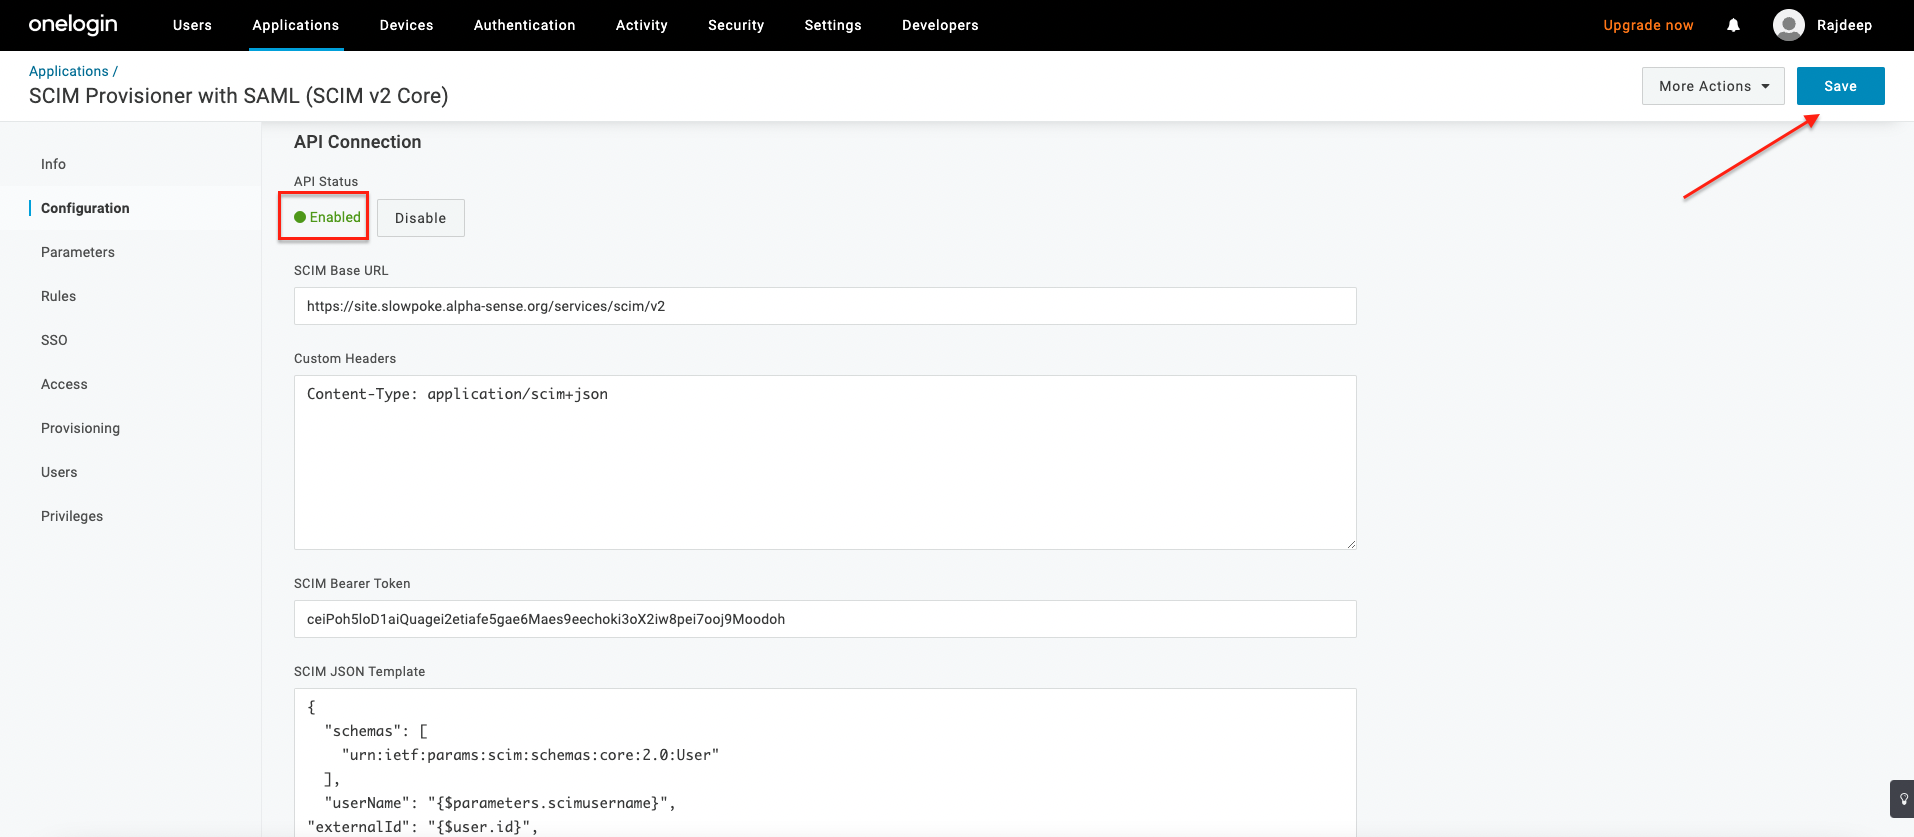
Task: Save the application configuration
Action: [x=1839, y=86]
